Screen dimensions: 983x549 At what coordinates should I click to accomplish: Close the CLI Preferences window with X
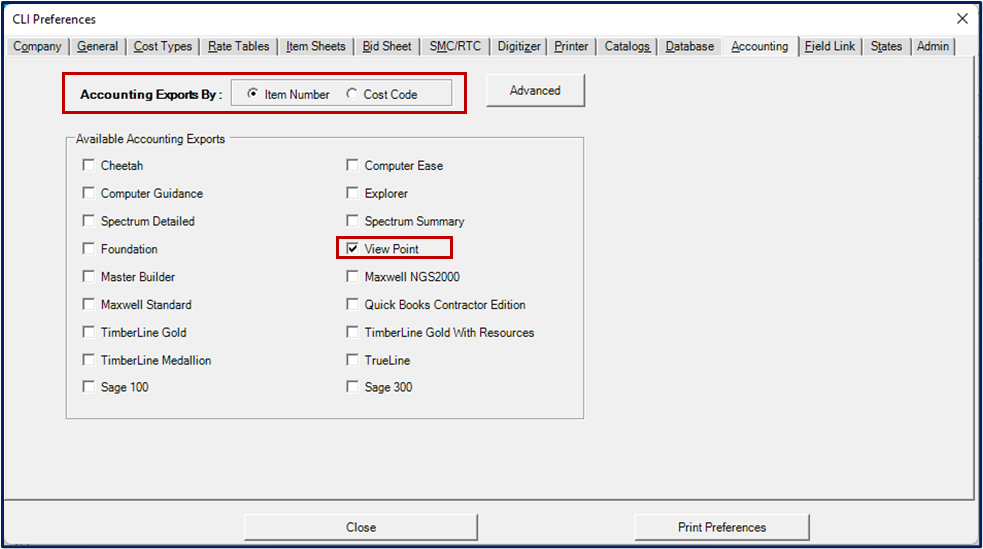point(962,19)
